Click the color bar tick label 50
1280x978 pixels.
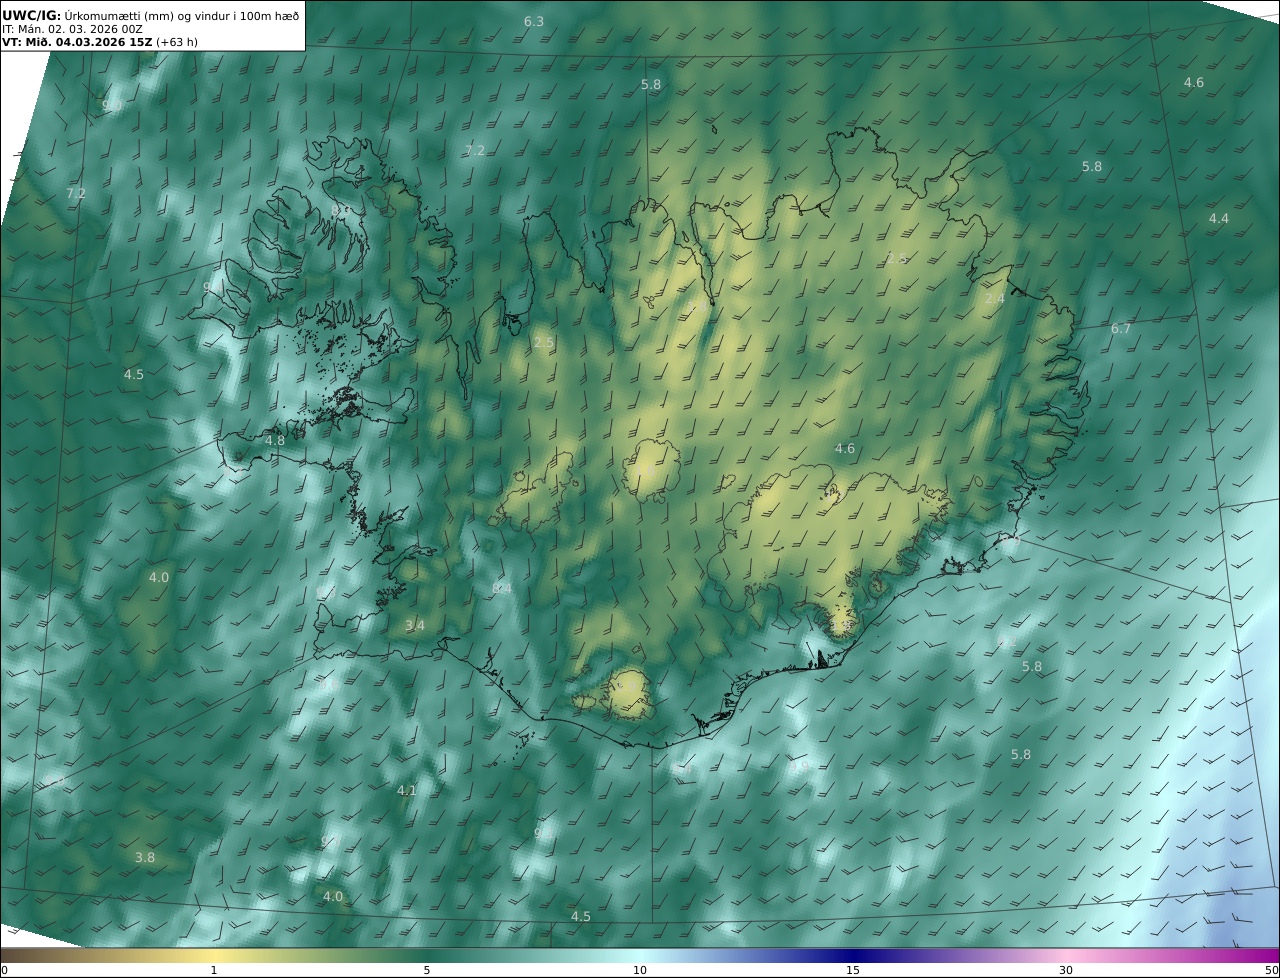[x=1272, y=970]
